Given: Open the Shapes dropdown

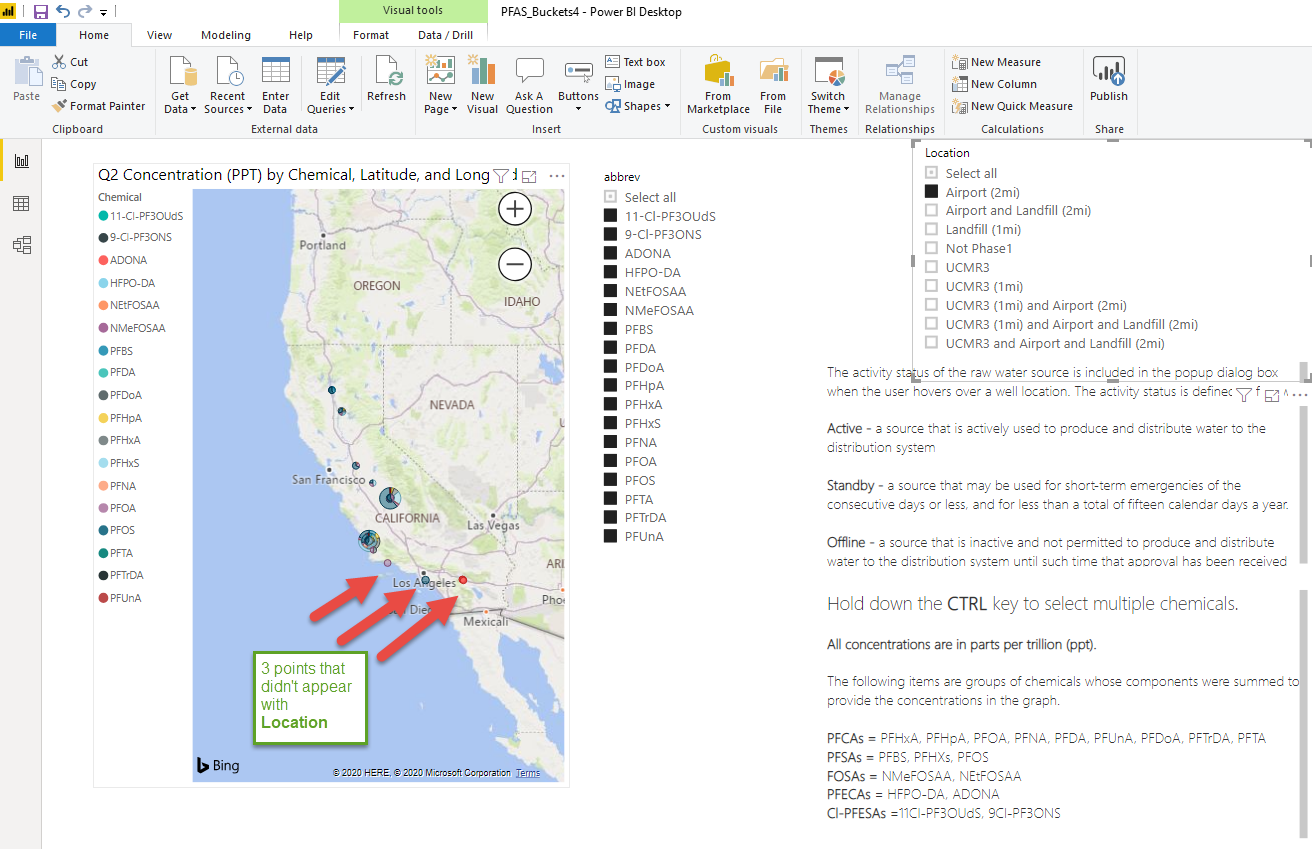Looking at the screenshot, I should point(638,106).
